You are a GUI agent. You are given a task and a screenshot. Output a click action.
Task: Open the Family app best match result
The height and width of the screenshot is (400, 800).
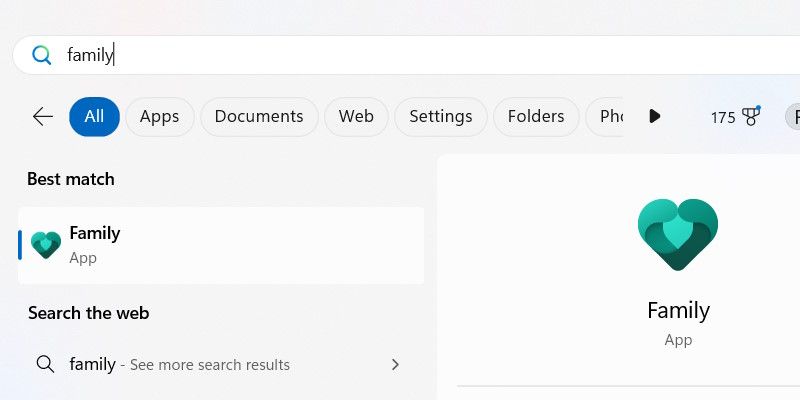coord(221,245)
